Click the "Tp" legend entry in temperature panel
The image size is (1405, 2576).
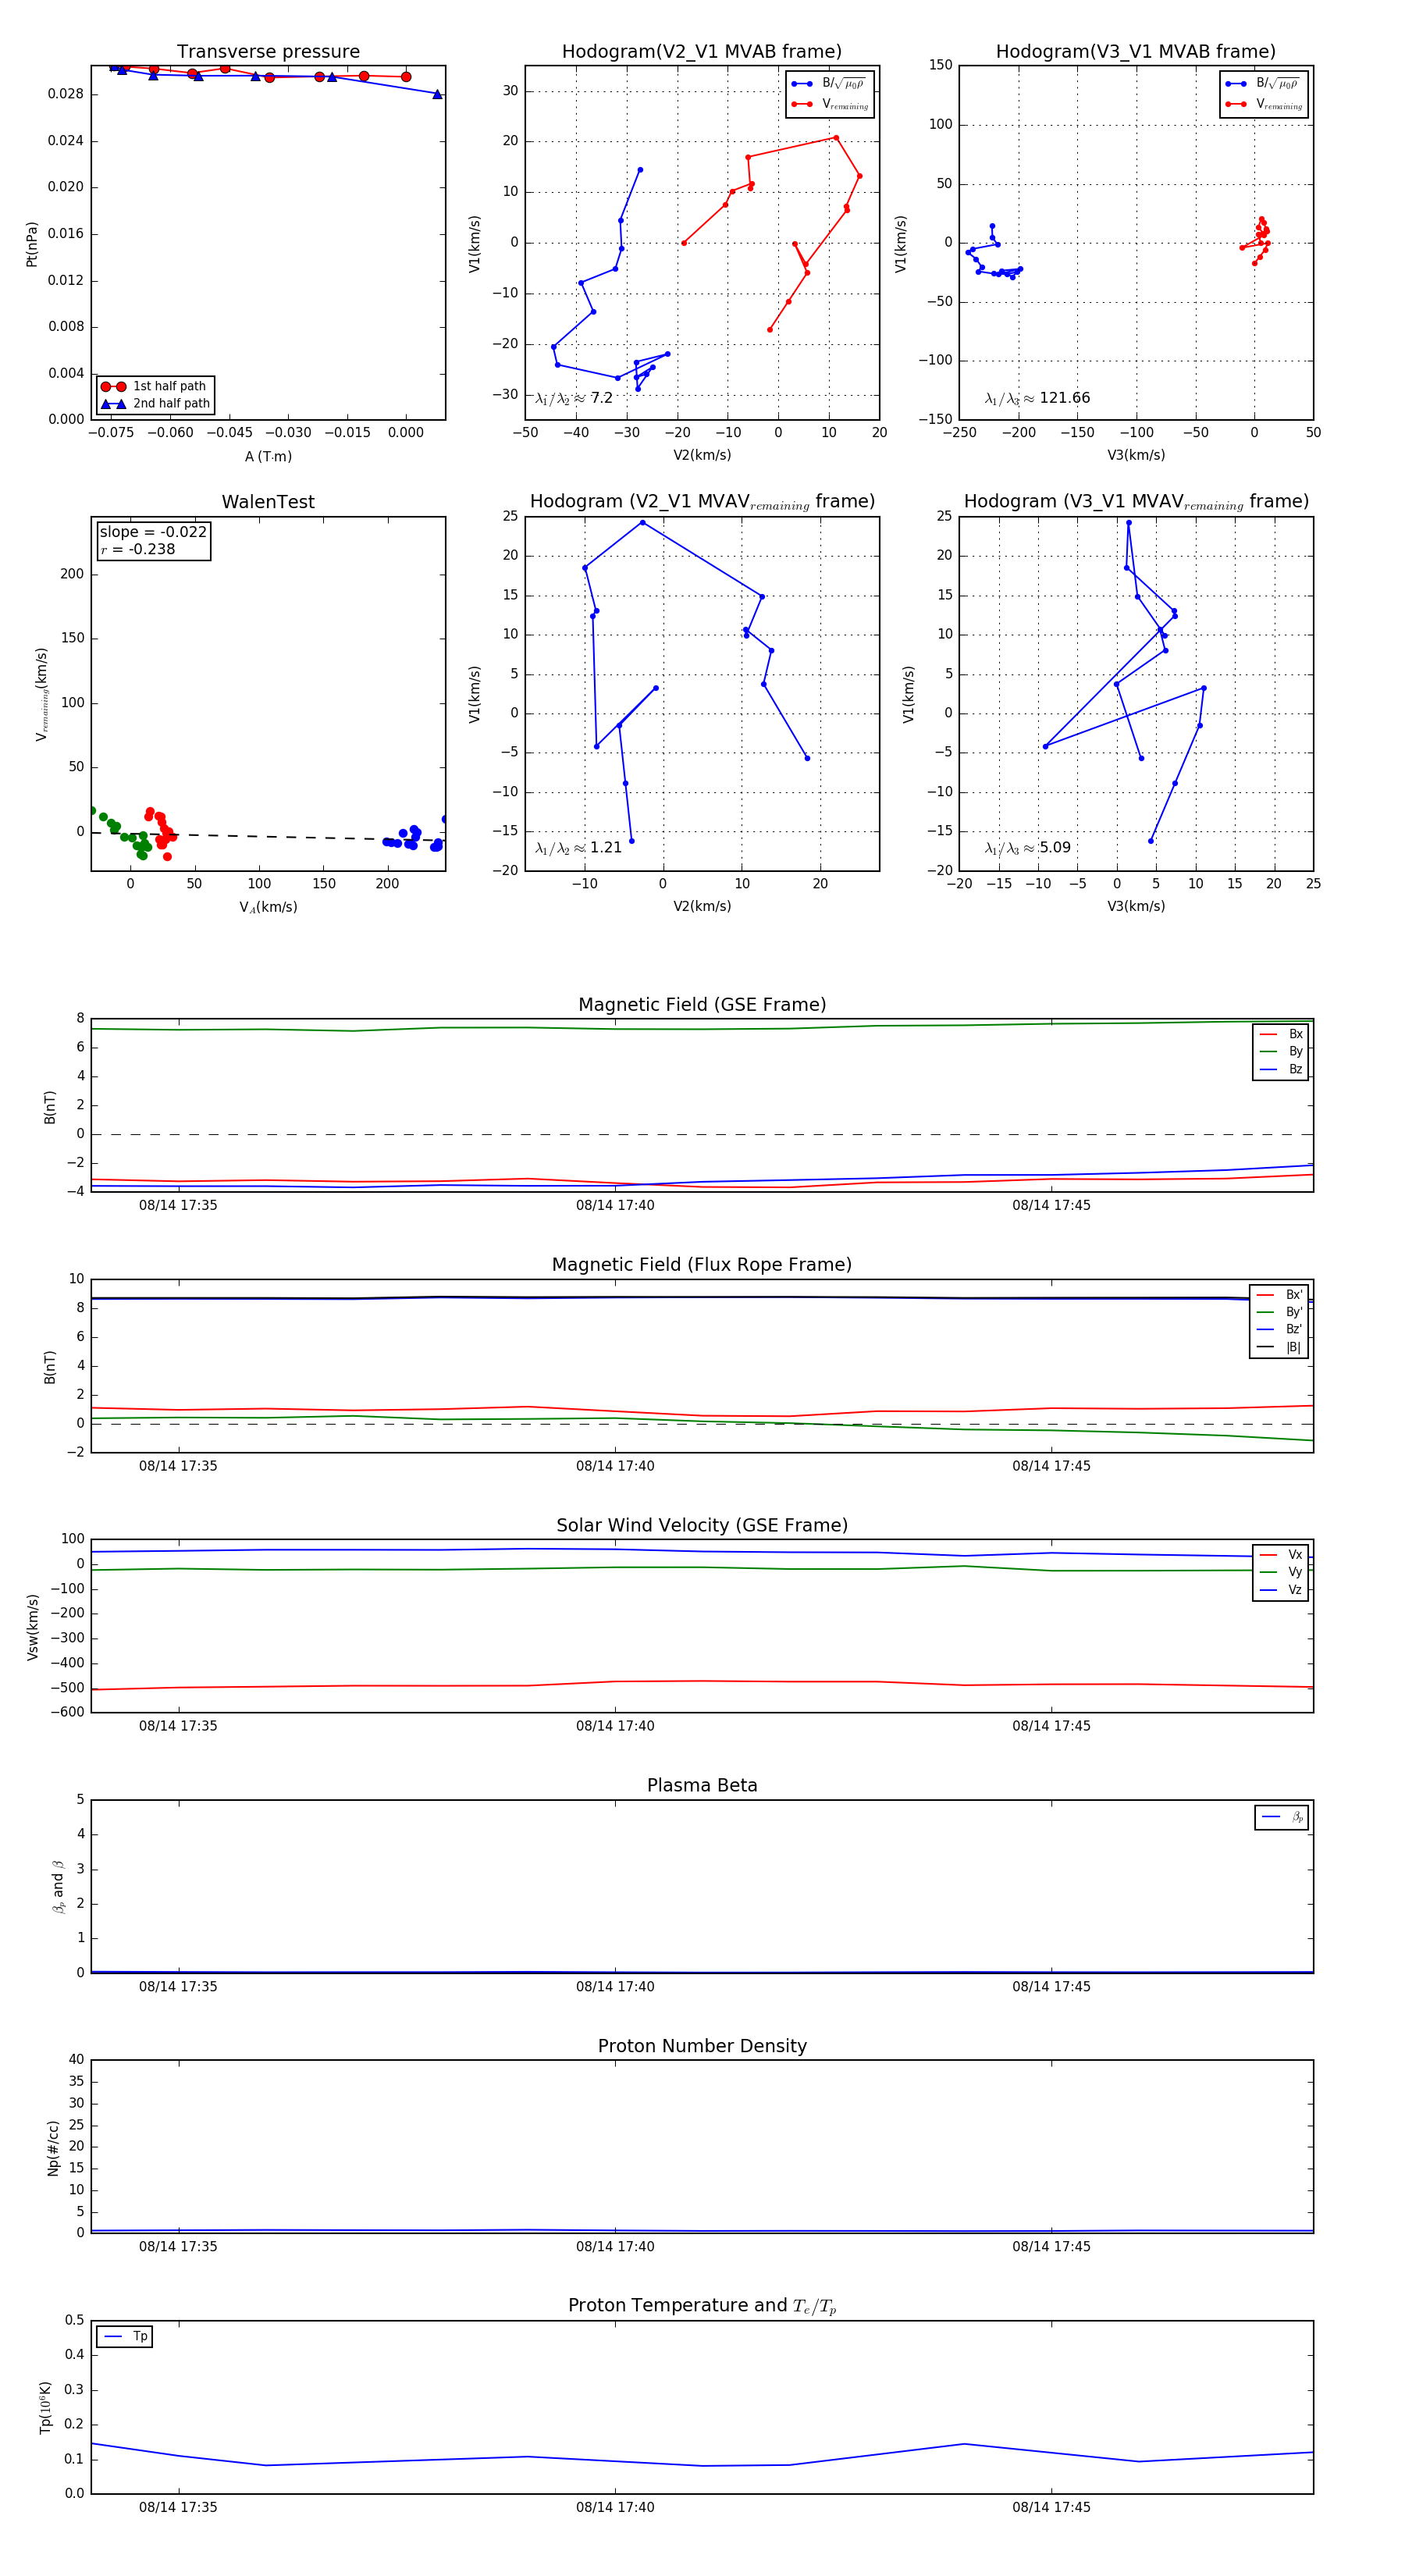pos(126,2337)
